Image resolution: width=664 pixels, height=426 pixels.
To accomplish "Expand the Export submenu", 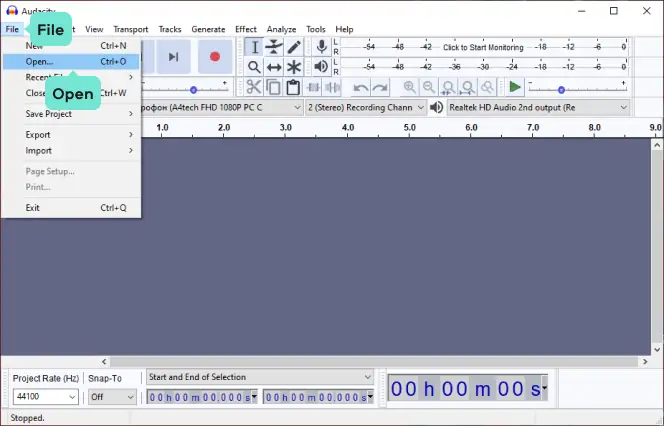I will pos(71,135).
